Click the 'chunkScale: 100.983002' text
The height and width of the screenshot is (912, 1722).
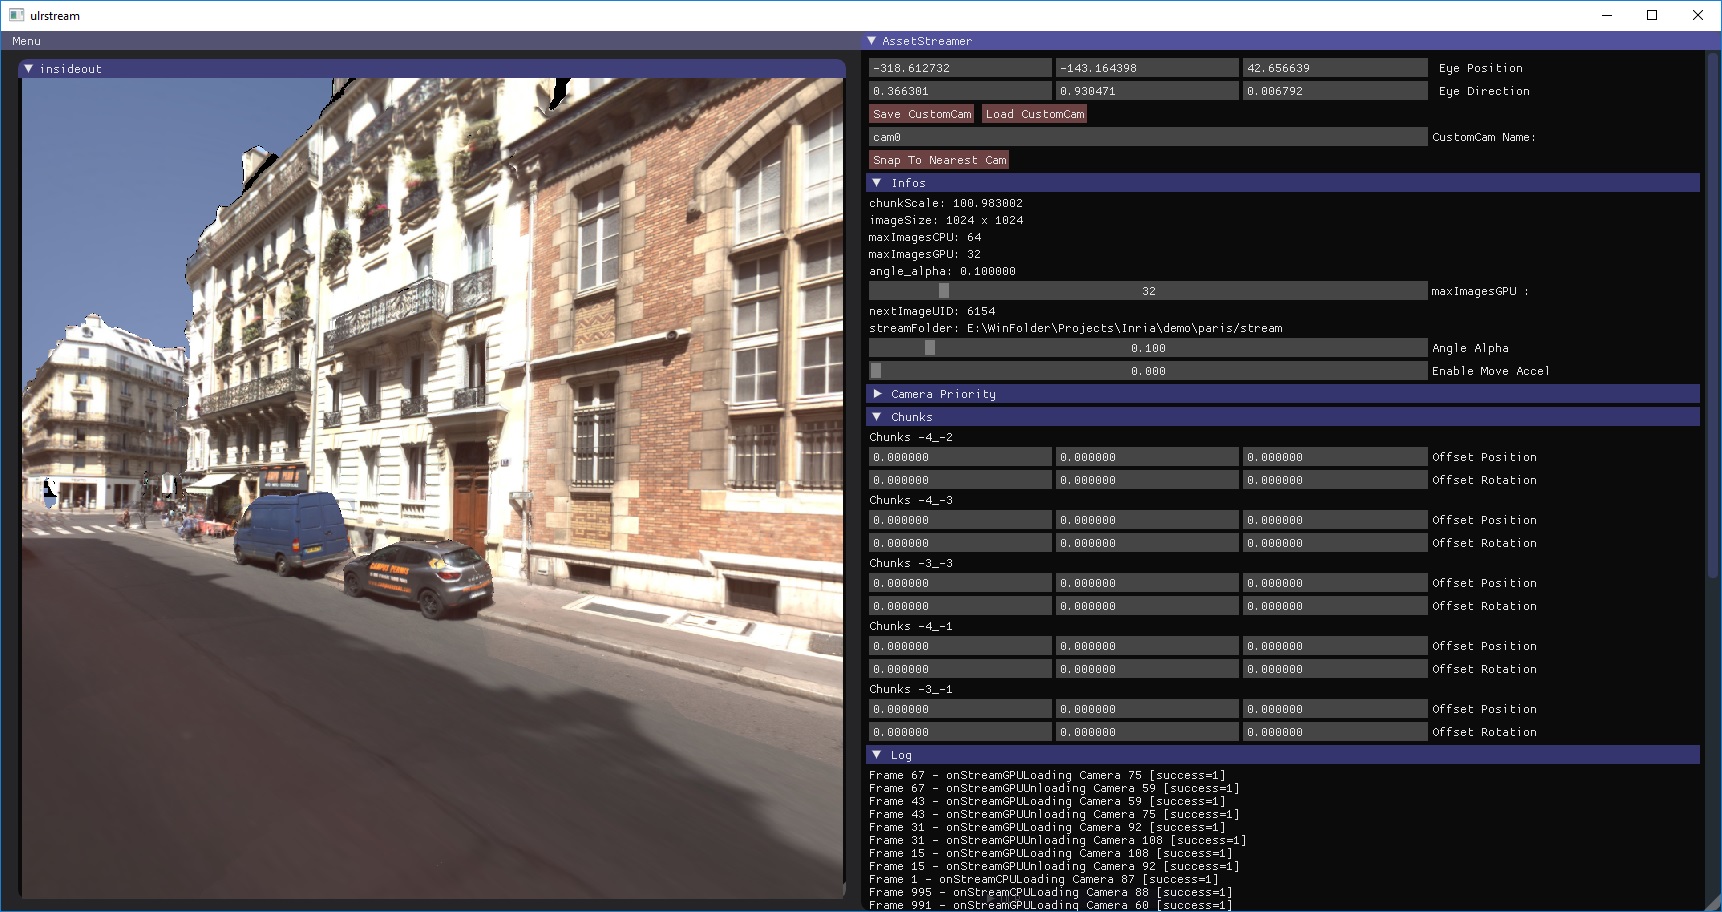(x=946, y=203)
